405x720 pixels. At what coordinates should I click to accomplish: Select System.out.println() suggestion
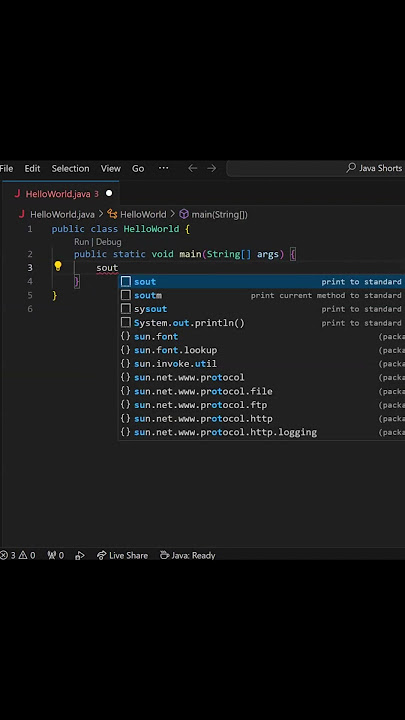[x=262, y=323]
